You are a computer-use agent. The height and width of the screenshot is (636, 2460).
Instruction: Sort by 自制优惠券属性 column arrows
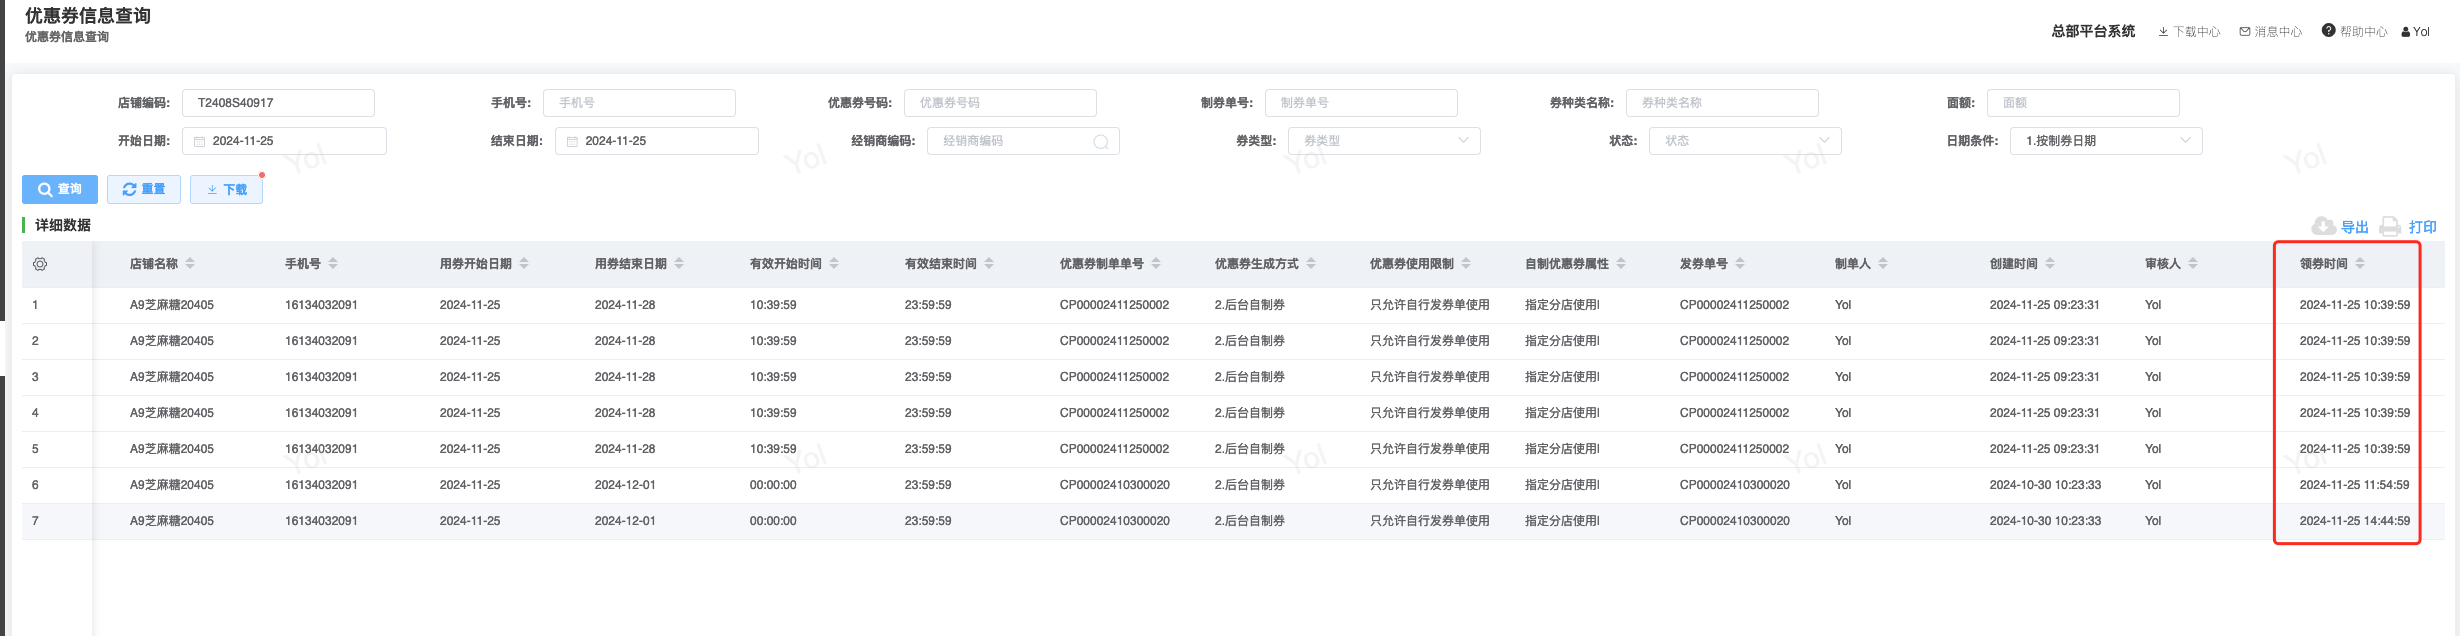[1621, 264]
